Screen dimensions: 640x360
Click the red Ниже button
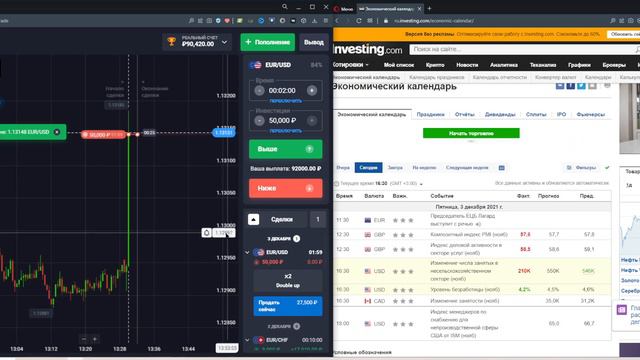286,188
